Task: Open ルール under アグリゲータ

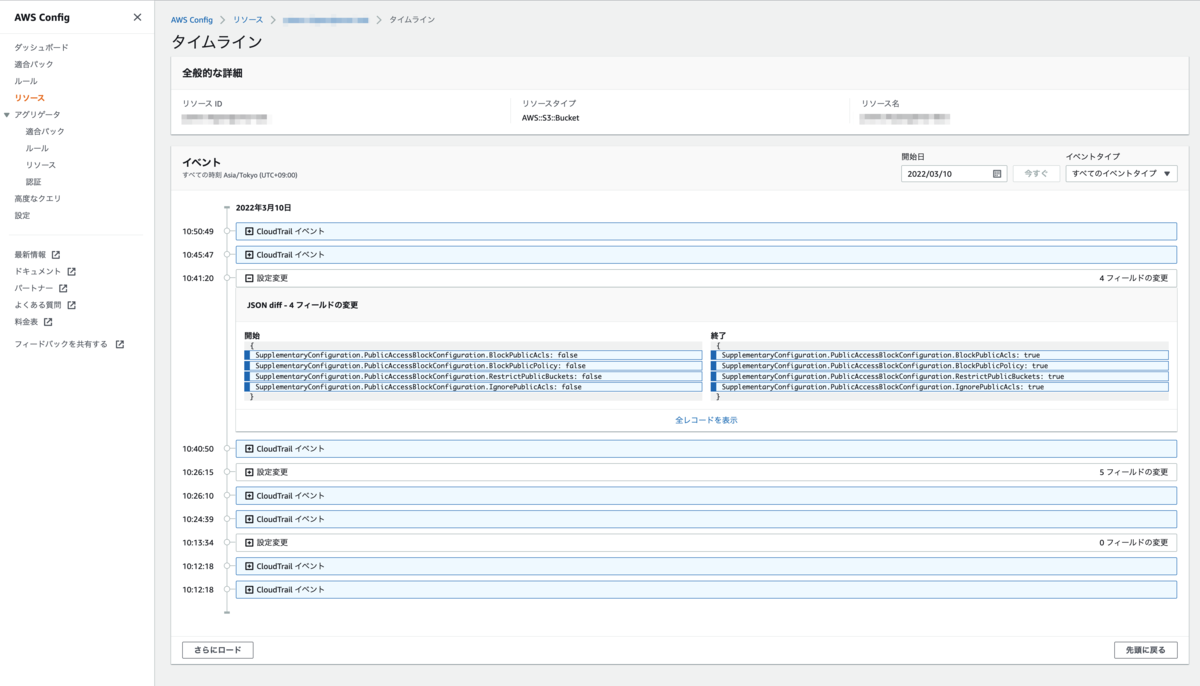Action: (x=37, y=148)
